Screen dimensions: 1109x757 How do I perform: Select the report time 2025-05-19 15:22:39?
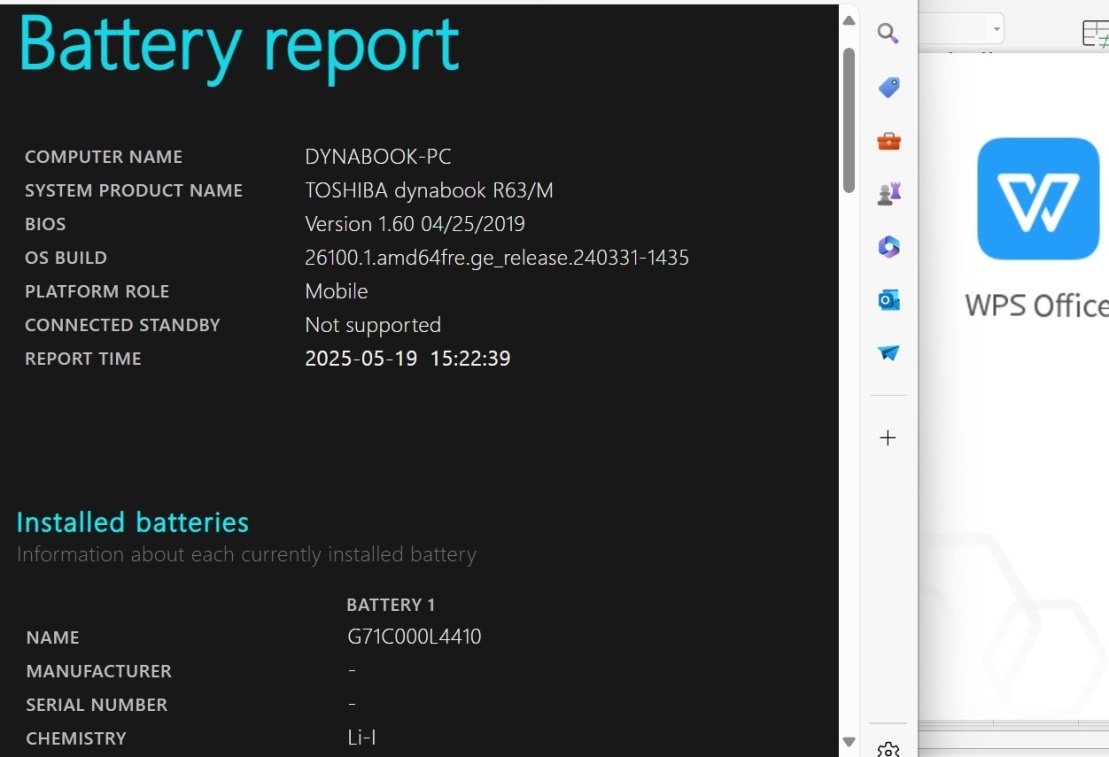(x=407, y=359)
